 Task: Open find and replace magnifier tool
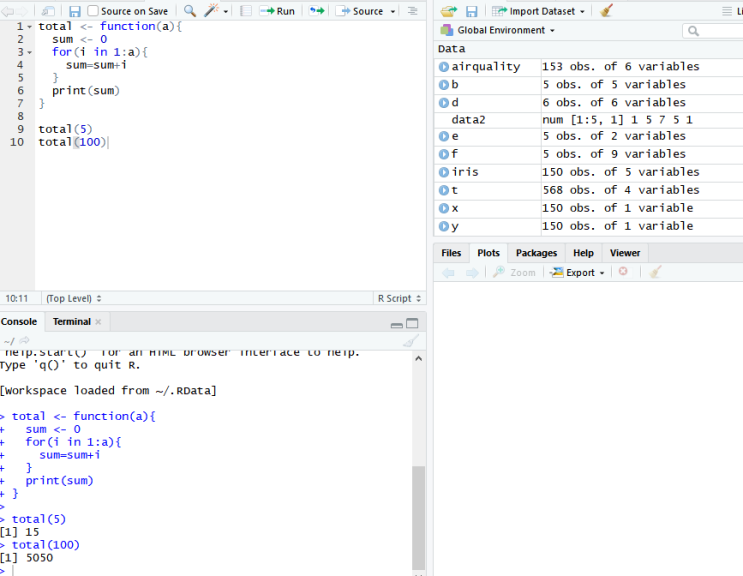[x=190, y=11]
